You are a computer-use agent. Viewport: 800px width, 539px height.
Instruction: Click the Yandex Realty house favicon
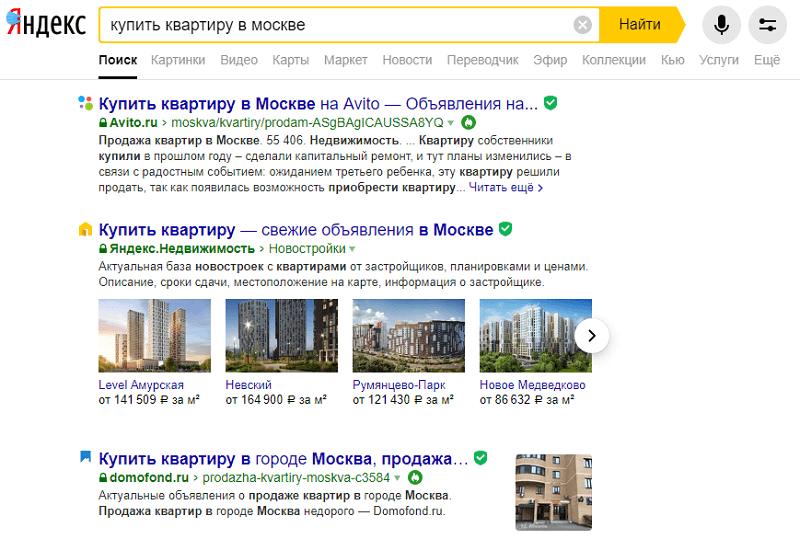tap(85, 229)
